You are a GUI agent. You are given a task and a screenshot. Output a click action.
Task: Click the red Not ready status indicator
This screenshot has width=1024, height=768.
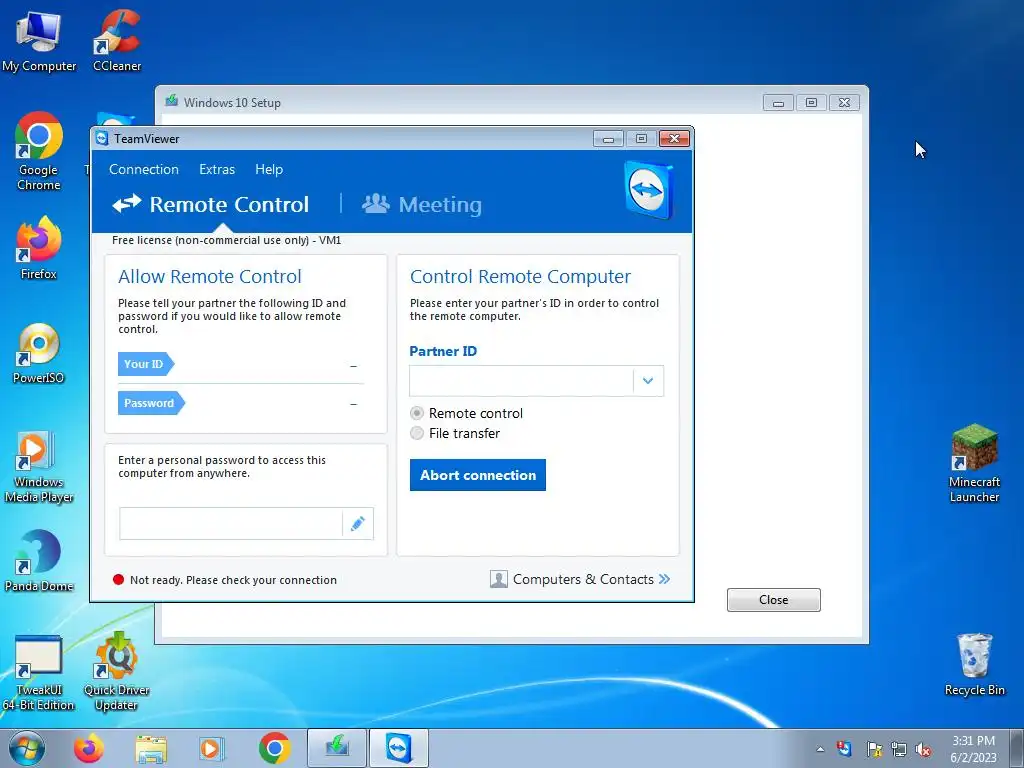[x=118, y=579]
